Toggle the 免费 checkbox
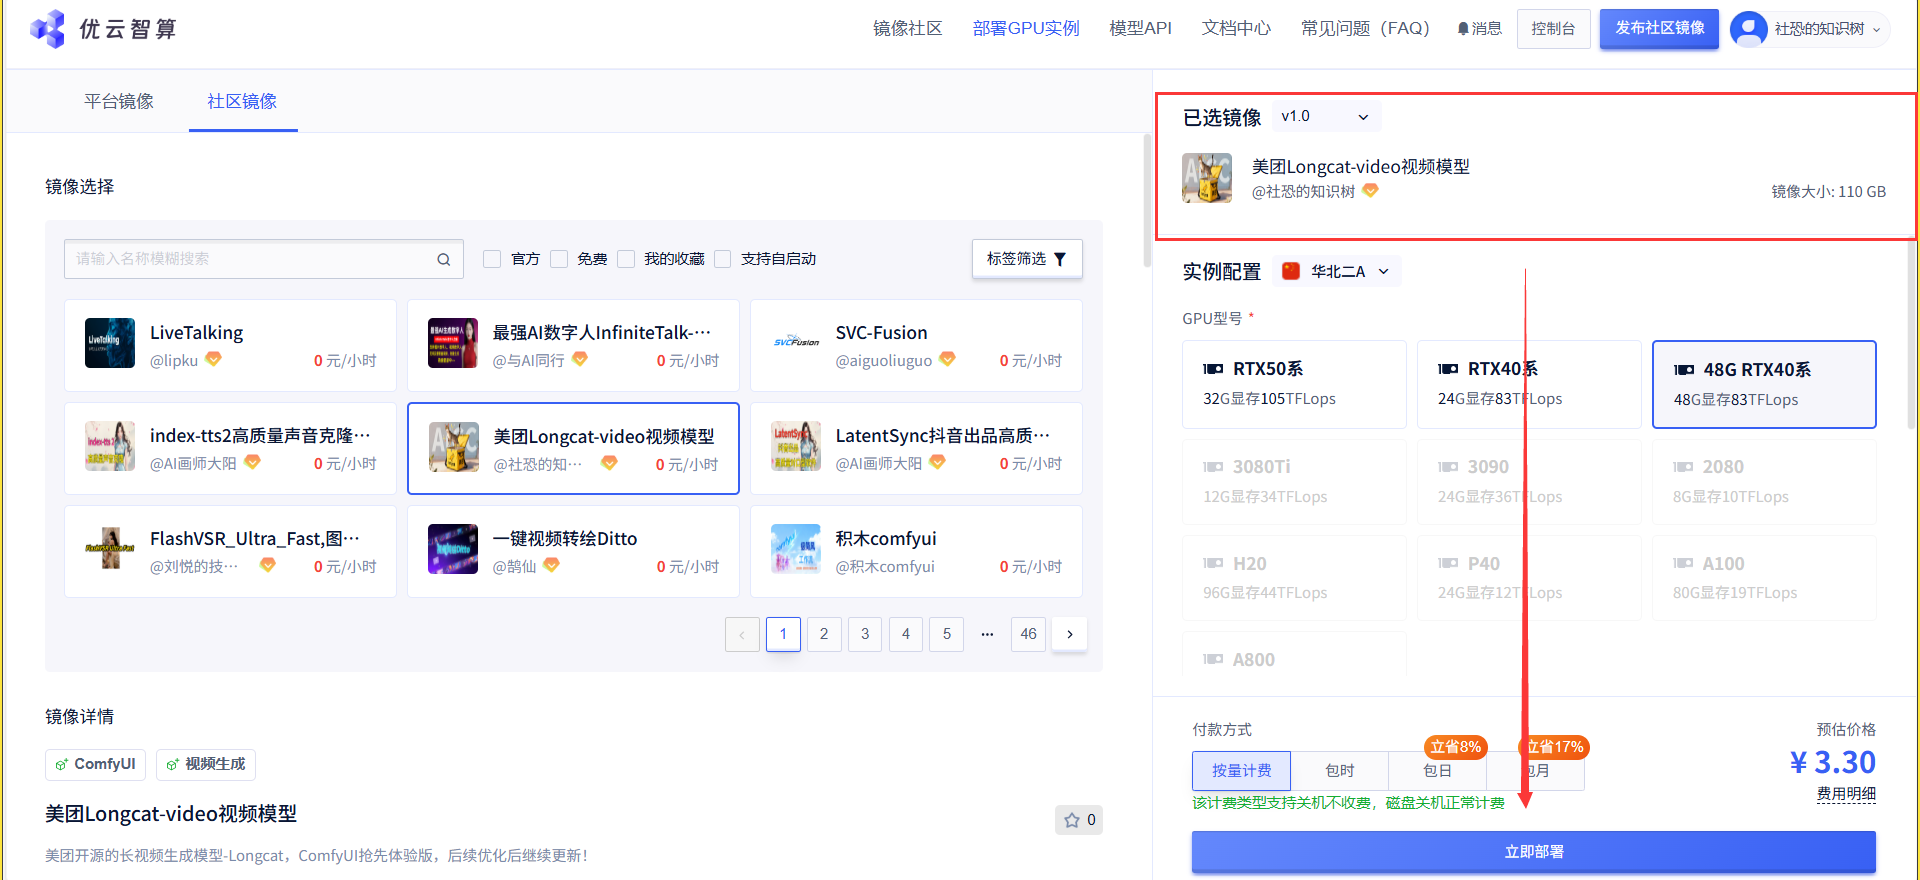Screen dimensions: 1920x880 click(x=559, y=259)
